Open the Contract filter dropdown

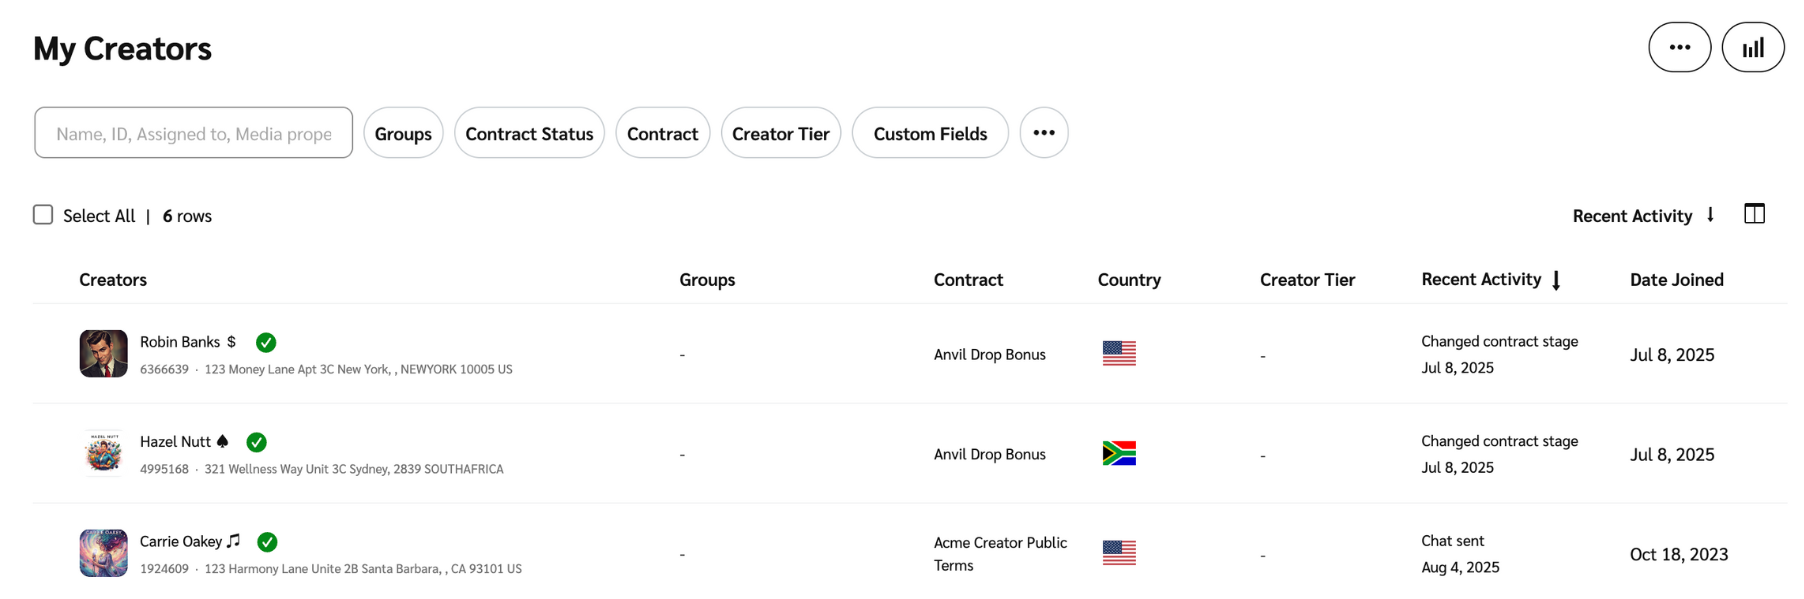click(662, 133)
